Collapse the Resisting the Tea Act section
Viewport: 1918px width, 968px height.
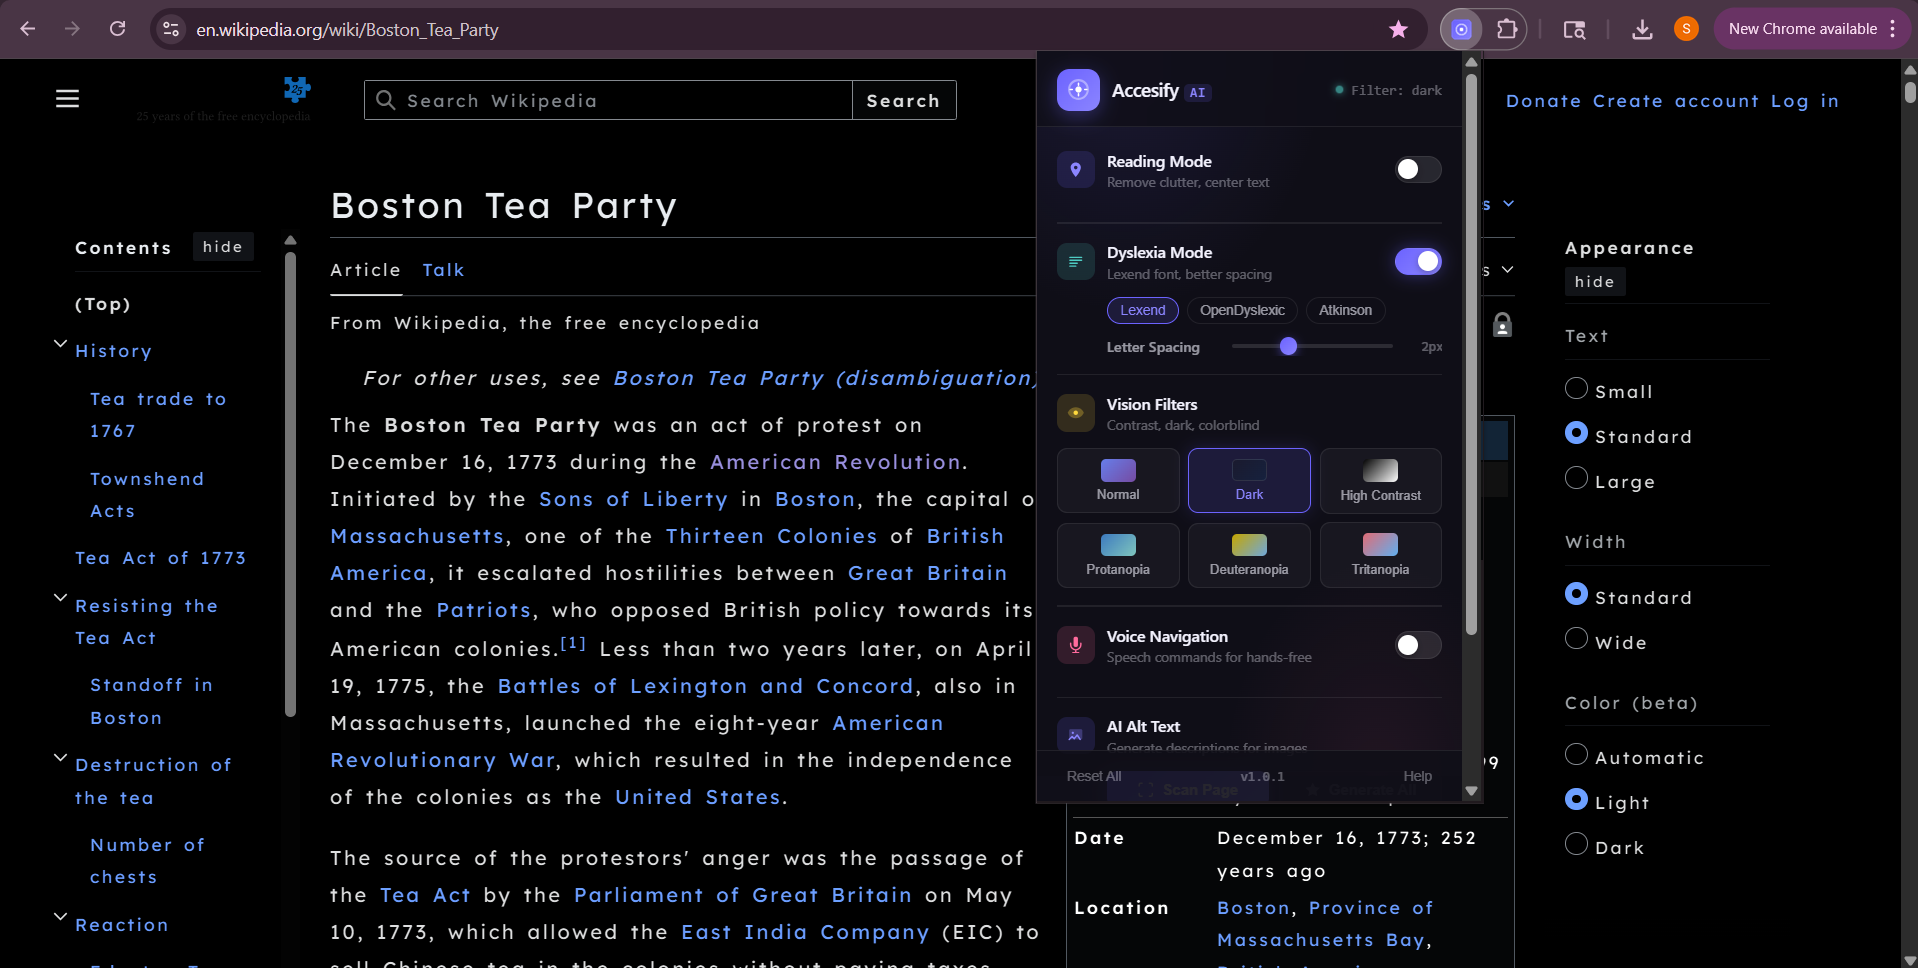coord(60,598)
